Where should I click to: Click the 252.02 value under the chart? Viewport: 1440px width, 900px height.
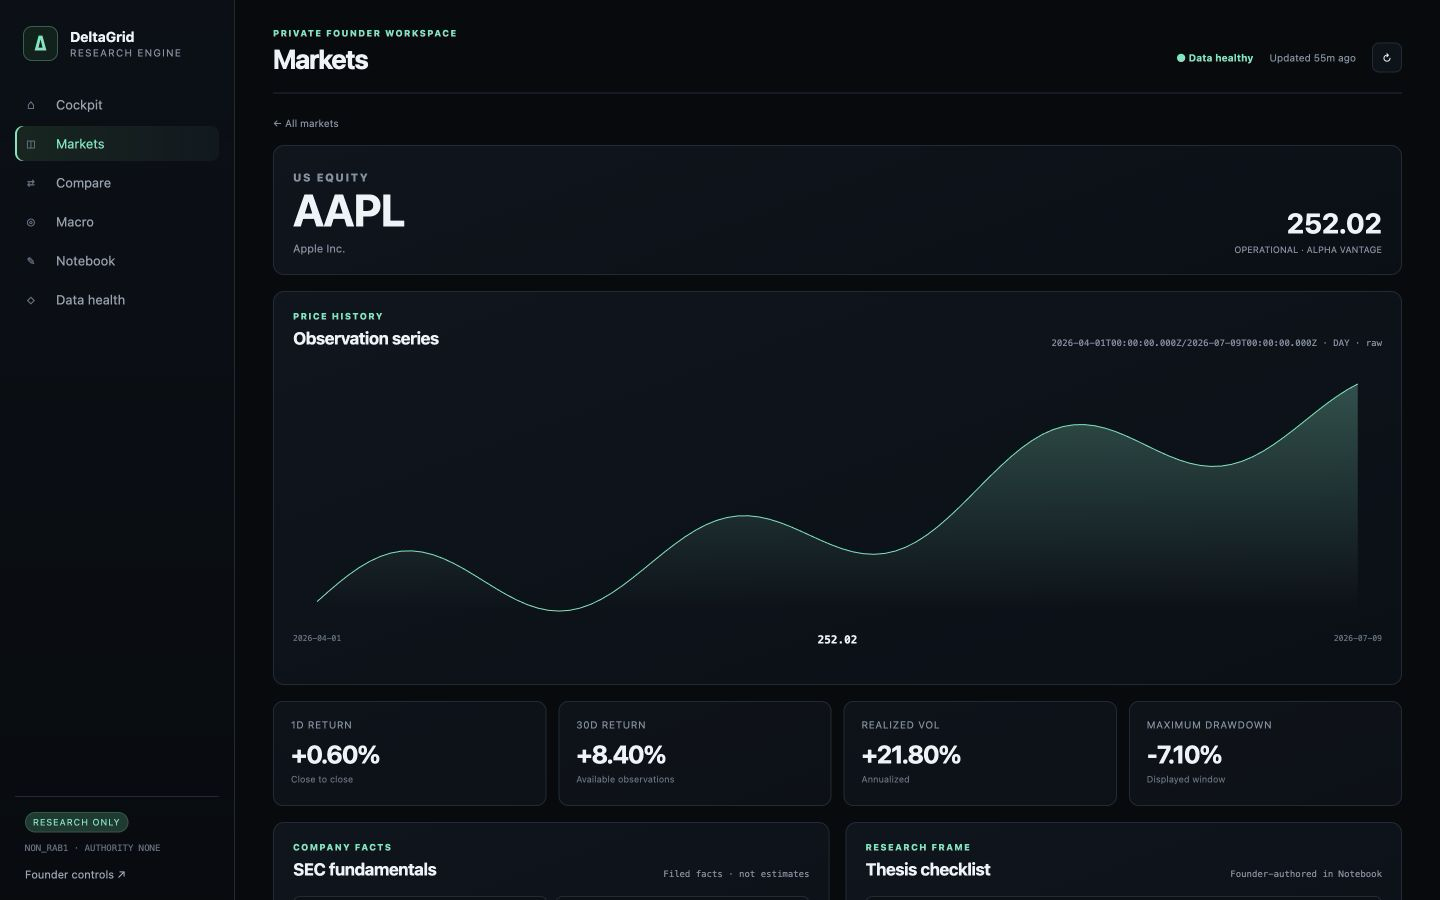(837, 640)
